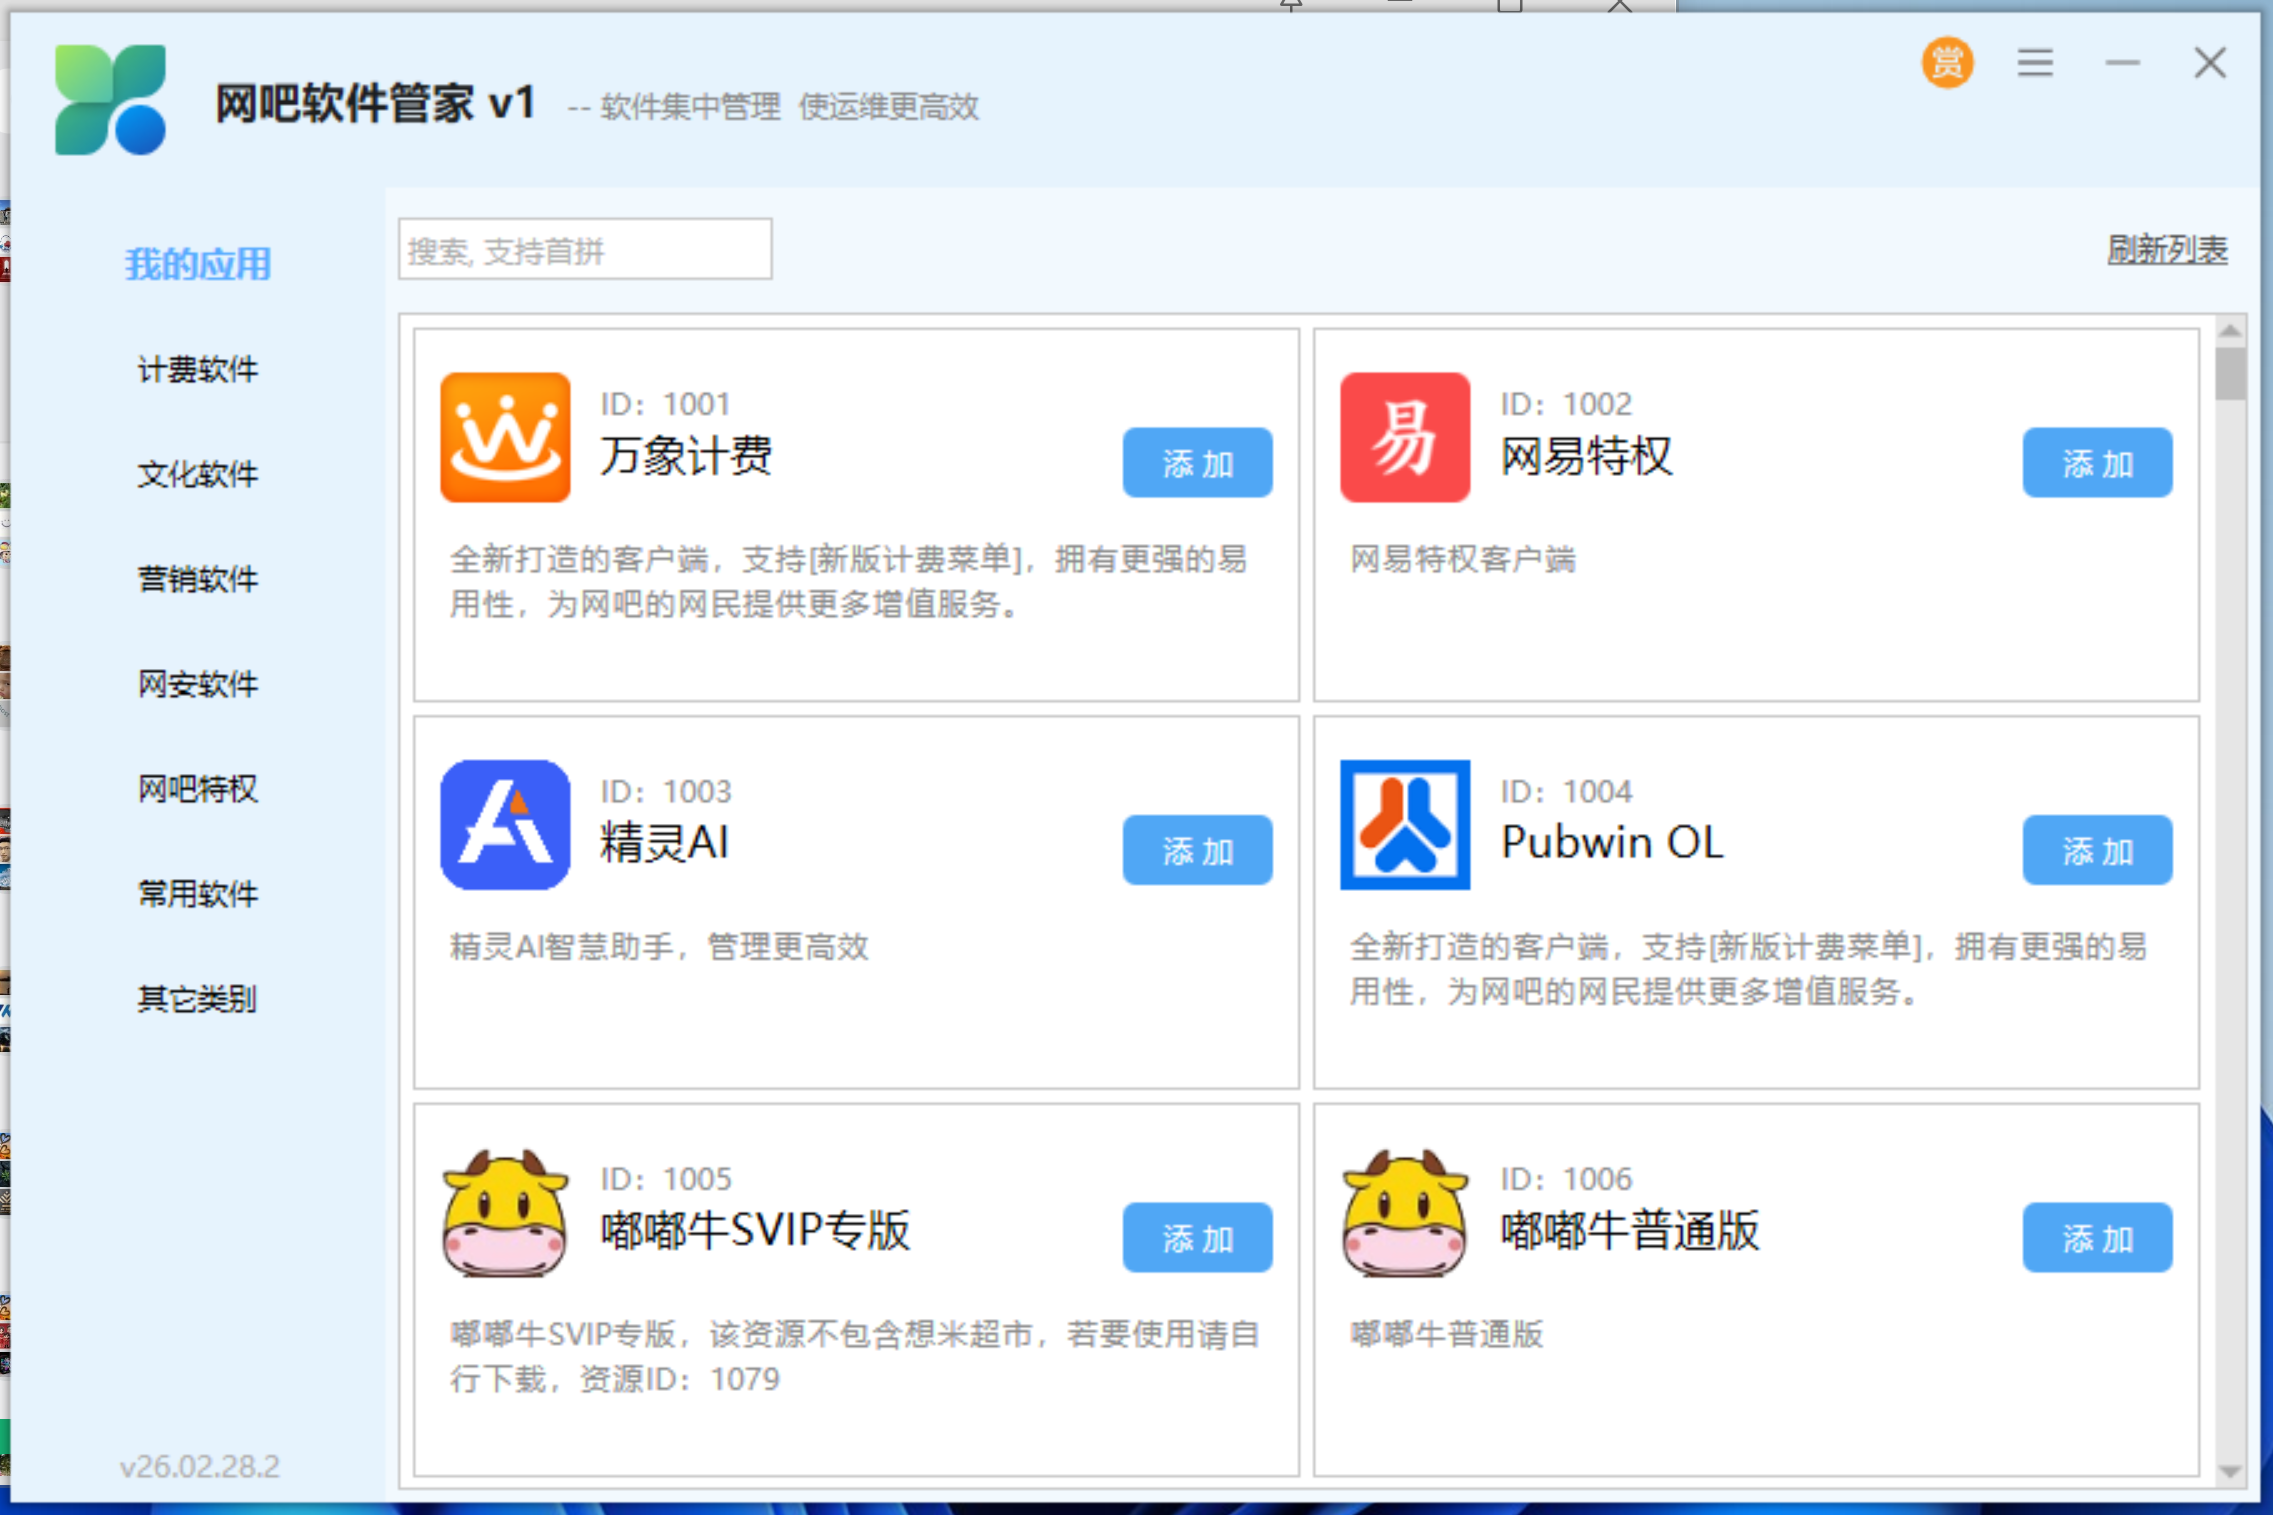2273x1515 pixels.
Task: Click the 网吧软件管家 app logo
Action: [110, 99]
